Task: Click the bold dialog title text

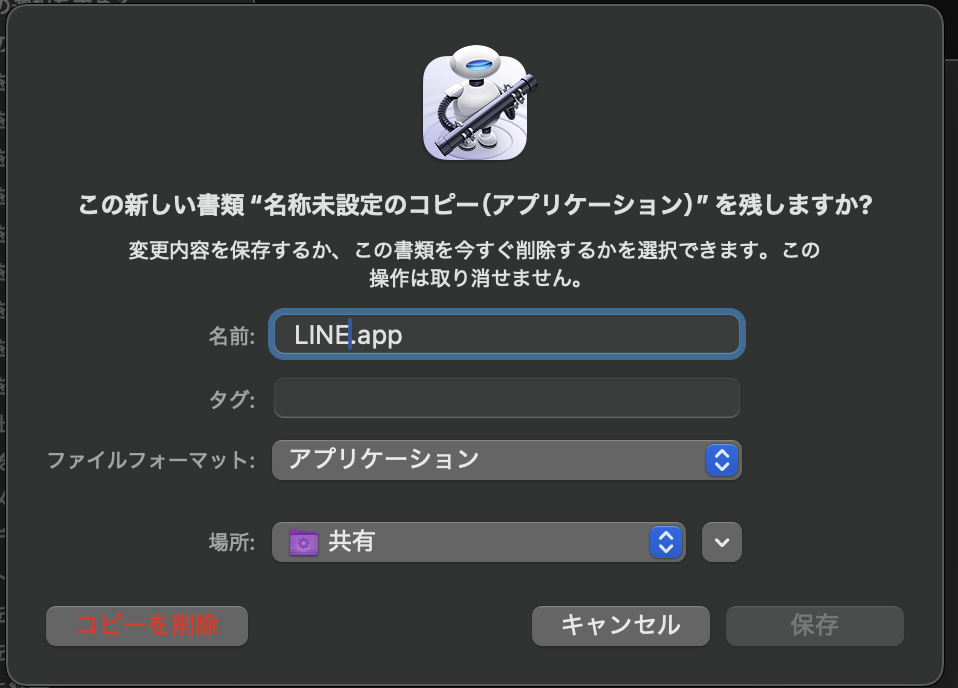Action: (x=475, y=205)
